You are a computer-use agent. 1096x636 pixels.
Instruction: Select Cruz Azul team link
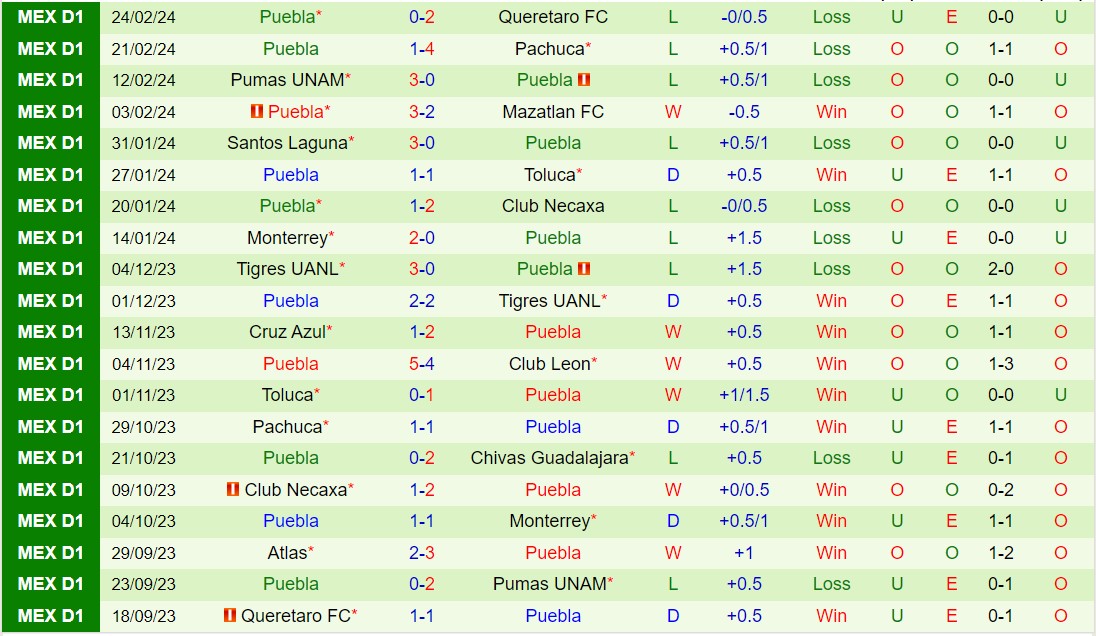(287, 332)
